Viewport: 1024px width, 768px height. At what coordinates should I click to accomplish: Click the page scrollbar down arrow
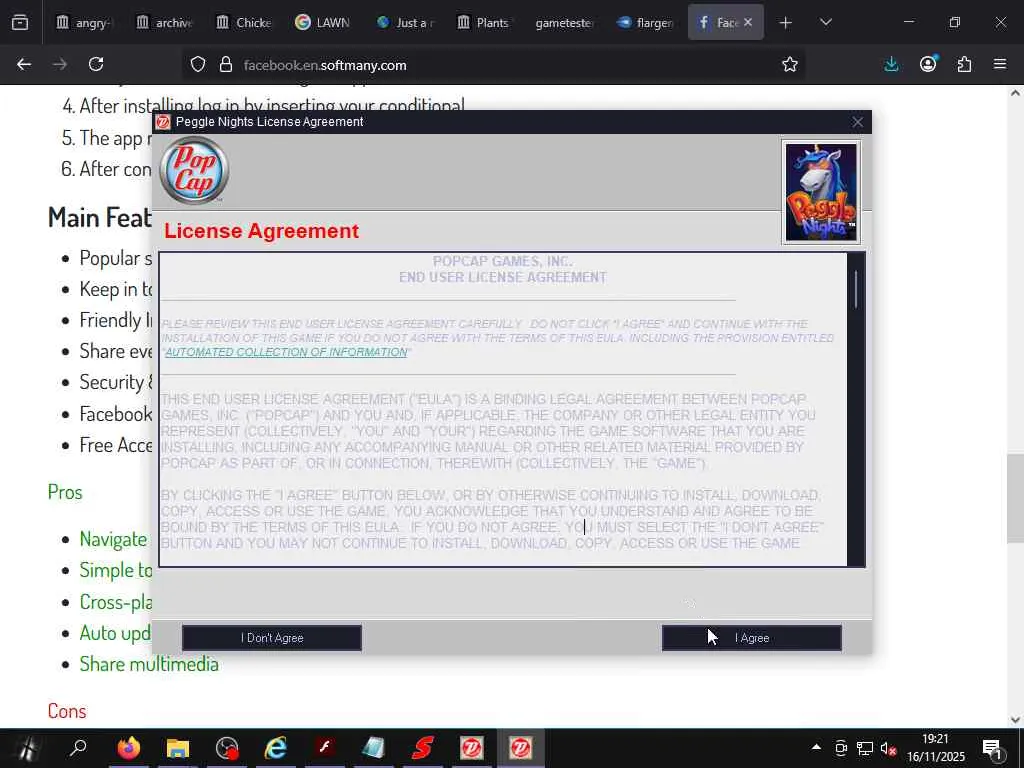pos(1015,720)
